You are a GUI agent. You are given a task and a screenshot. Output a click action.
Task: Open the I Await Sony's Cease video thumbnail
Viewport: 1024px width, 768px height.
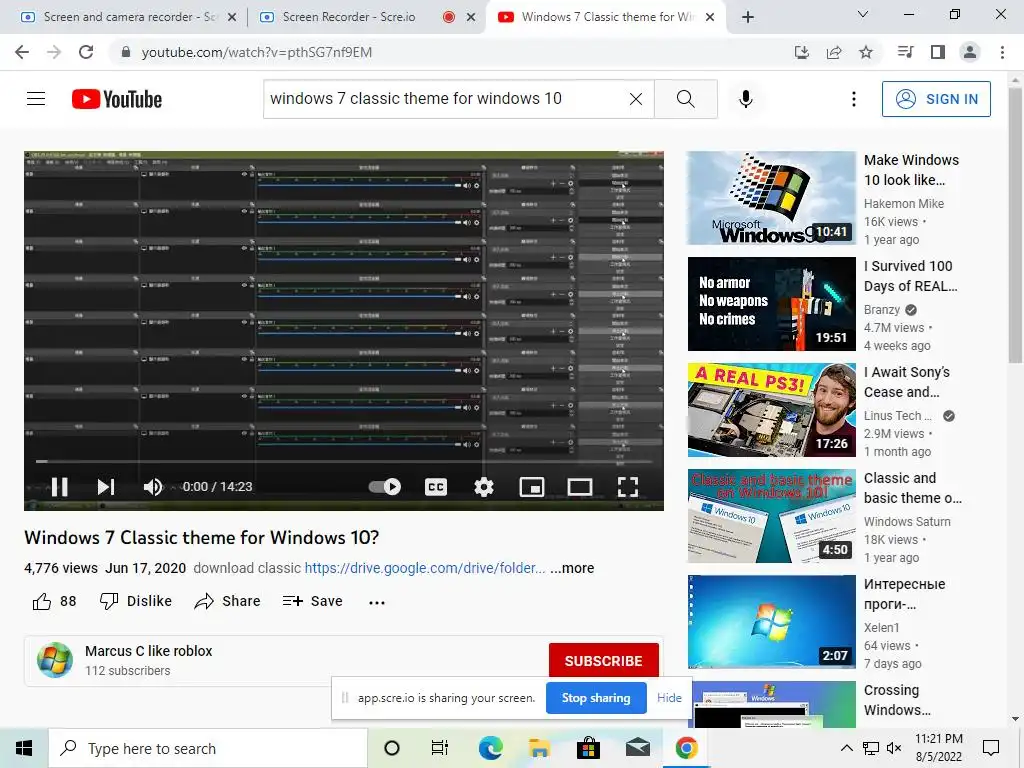pos(771,410)
